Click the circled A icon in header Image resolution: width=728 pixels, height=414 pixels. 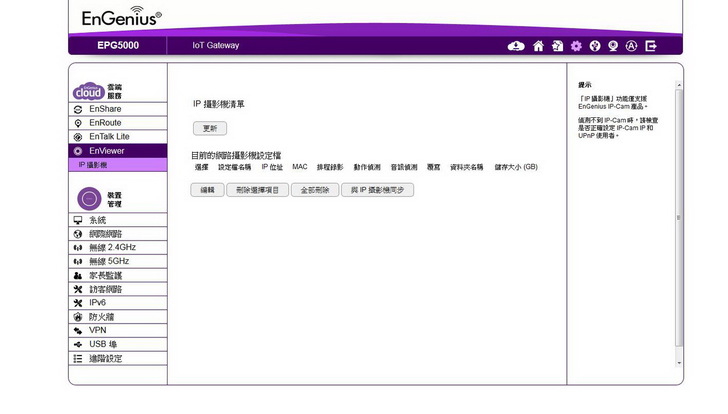[632, 46]
